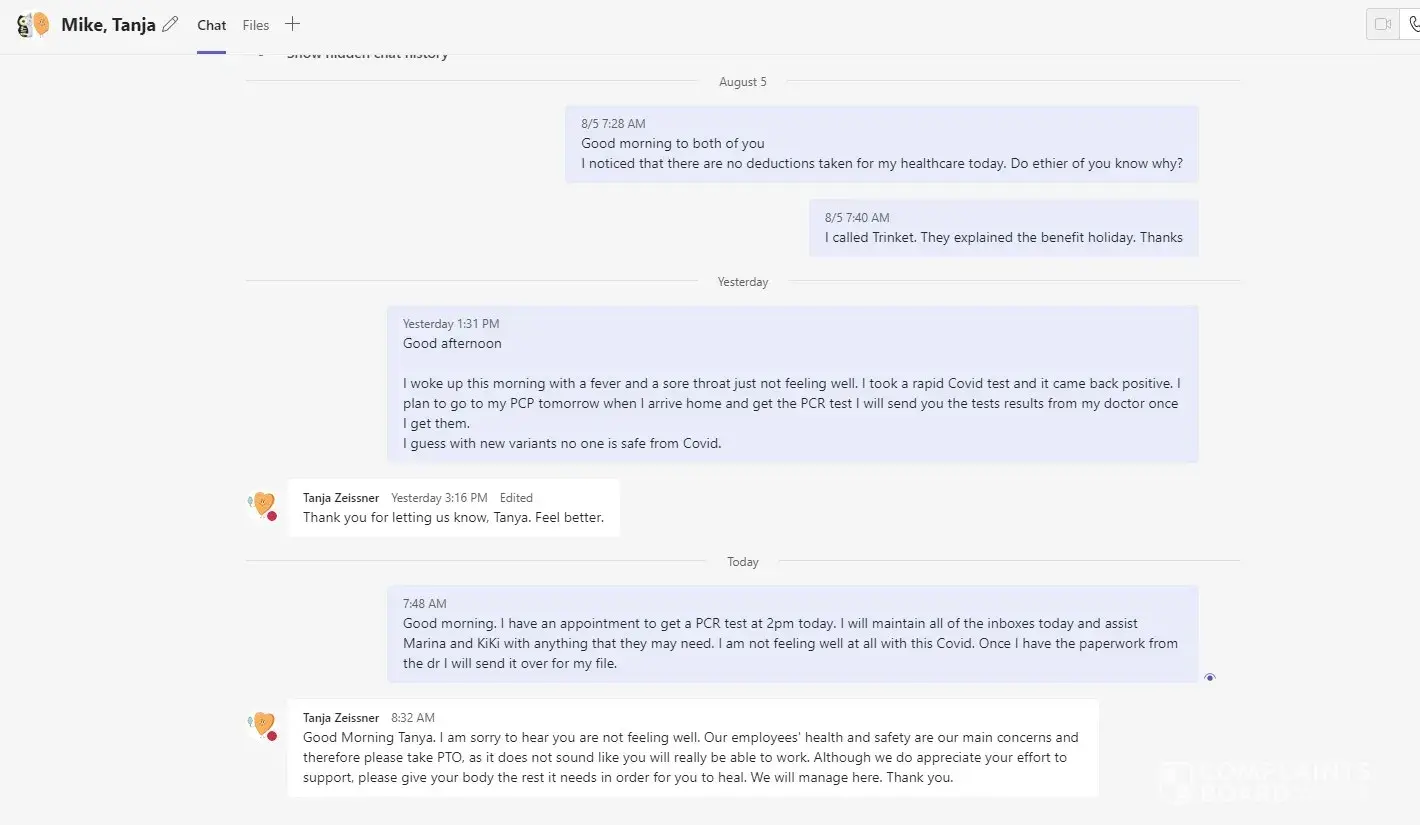Image resolution: width=1420 pixels, height=825 pixels.
Task: Click the 8:32 AM 'please take PTO' message
Action: click(x=690, y=757)
